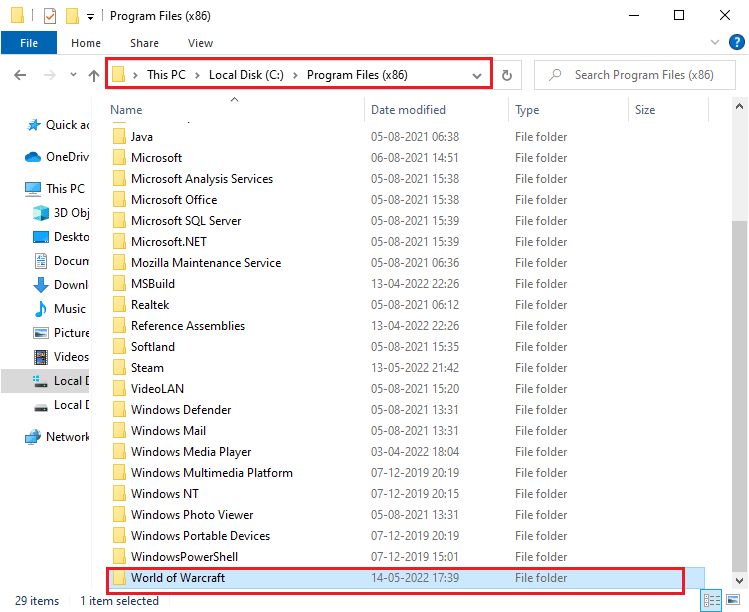Click the New folder icon in the title bar
Screen dimensions: 749x612
[x=72, y=16]
